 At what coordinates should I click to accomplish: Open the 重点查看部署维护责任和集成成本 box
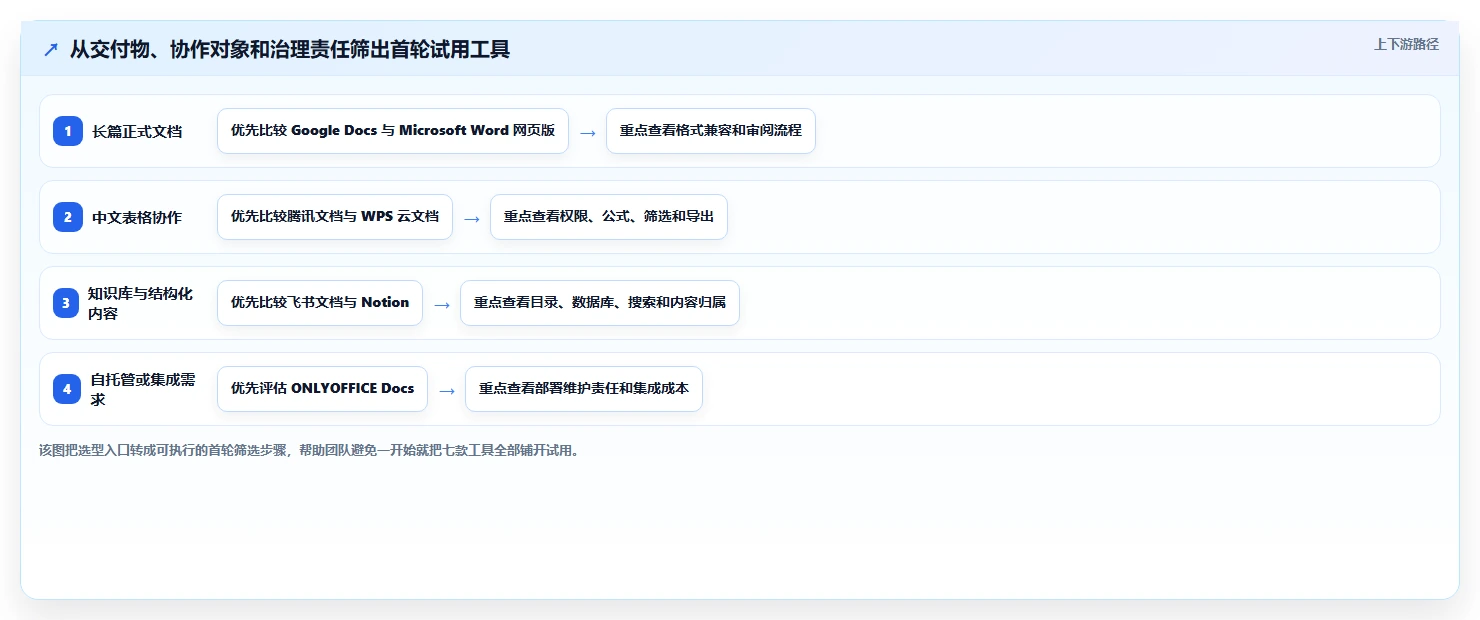point(584,389)
